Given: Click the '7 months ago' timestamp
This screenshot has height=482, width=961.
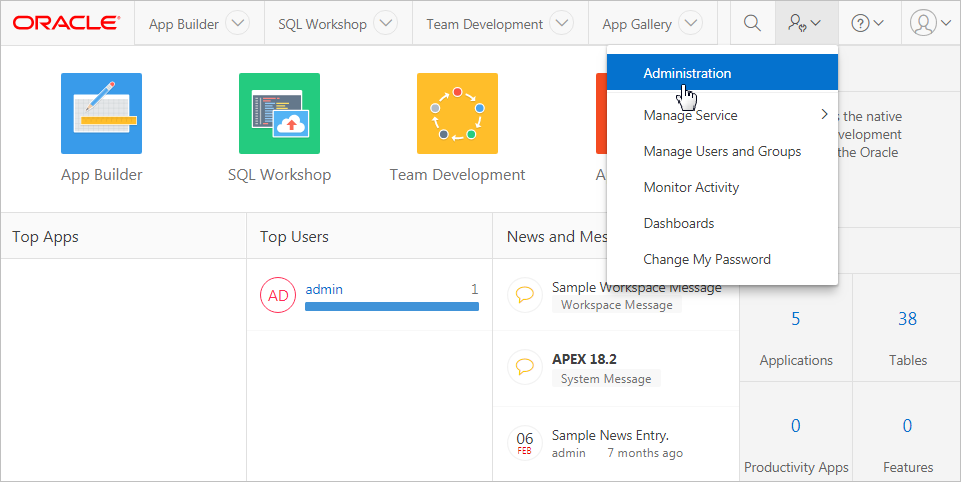Looking at the screenshot, I should tap(645, 453).
